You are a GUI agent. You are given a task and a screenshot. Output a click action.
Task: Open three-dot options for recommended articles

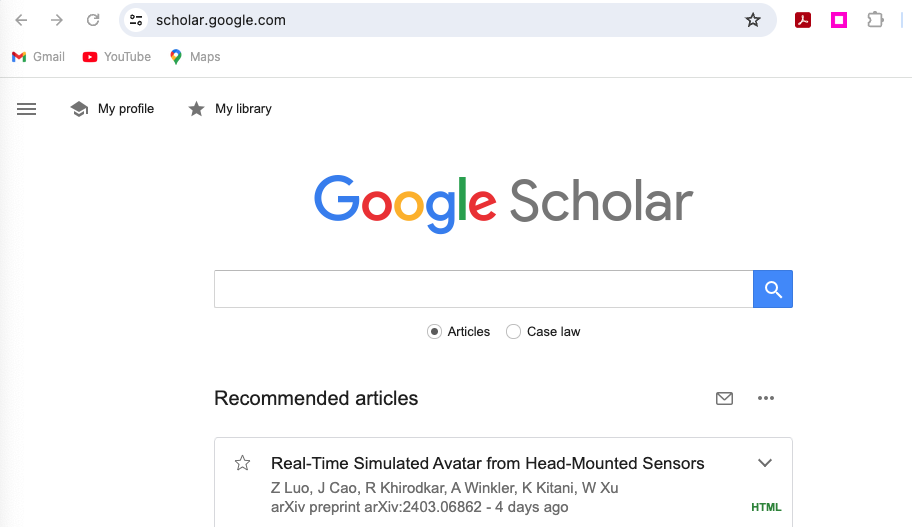[x=766, y=398]
